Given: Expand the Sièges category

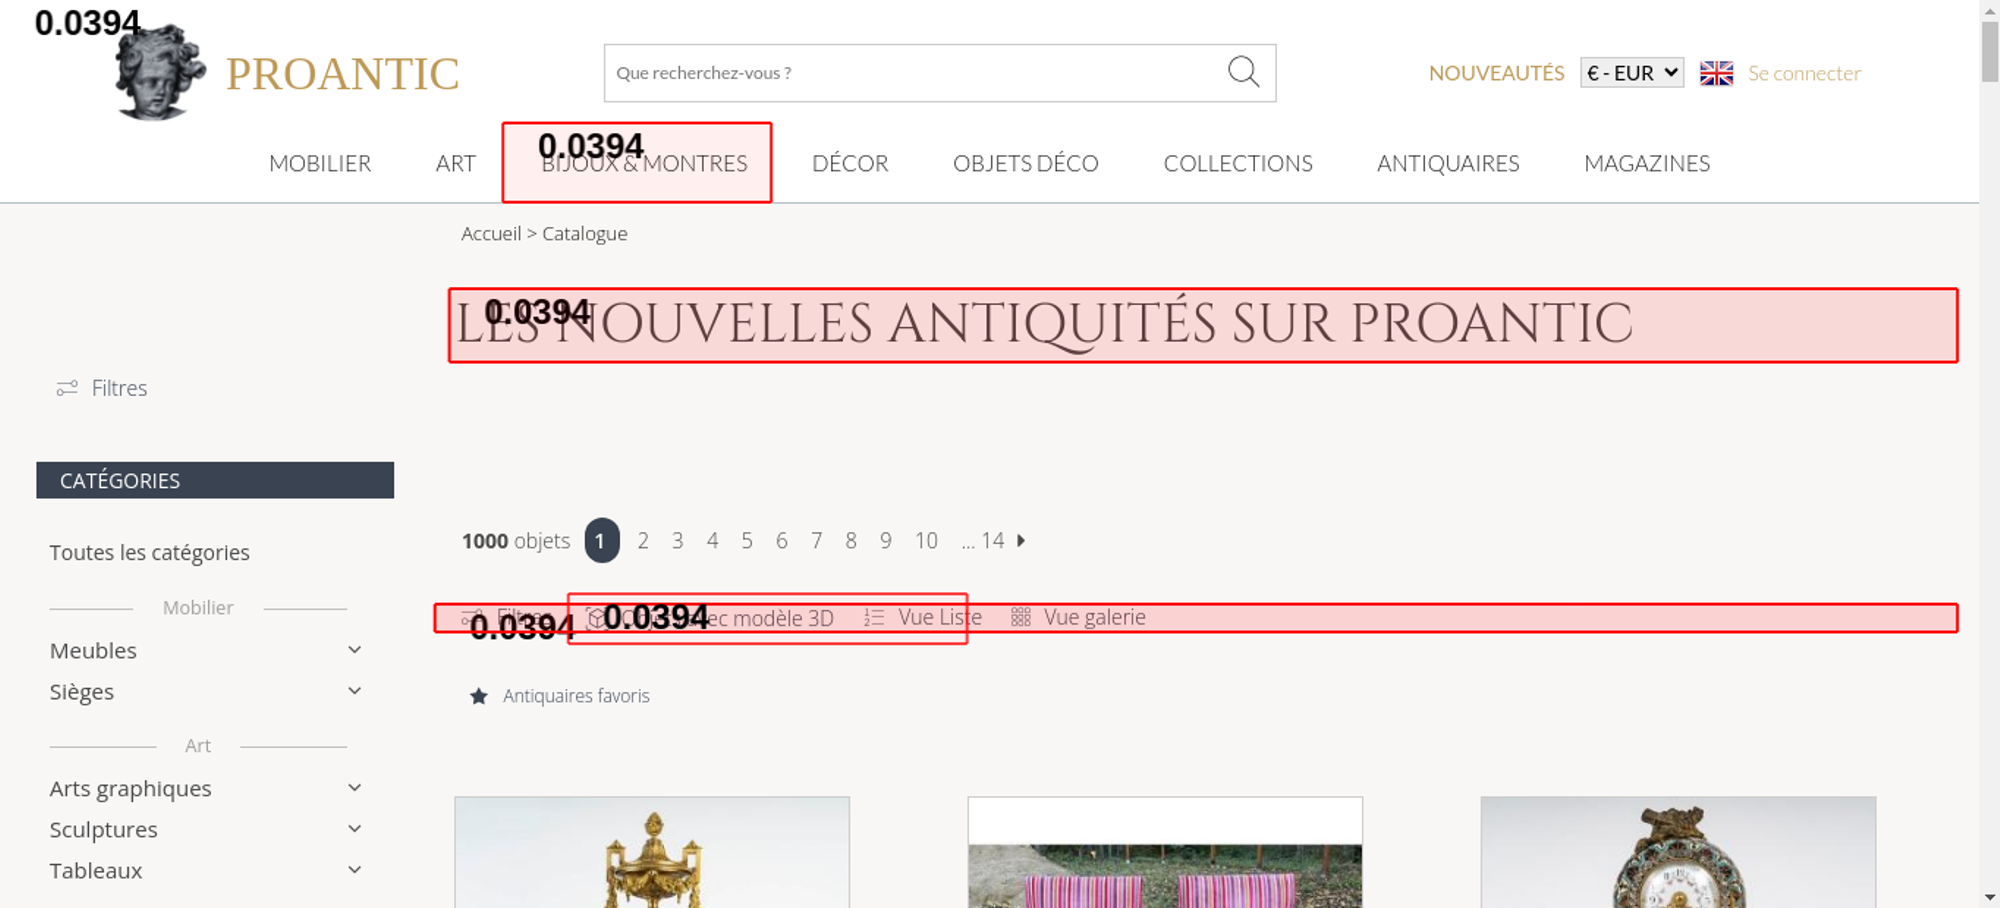Looking at the screenshot, I should tap(354, 691).
